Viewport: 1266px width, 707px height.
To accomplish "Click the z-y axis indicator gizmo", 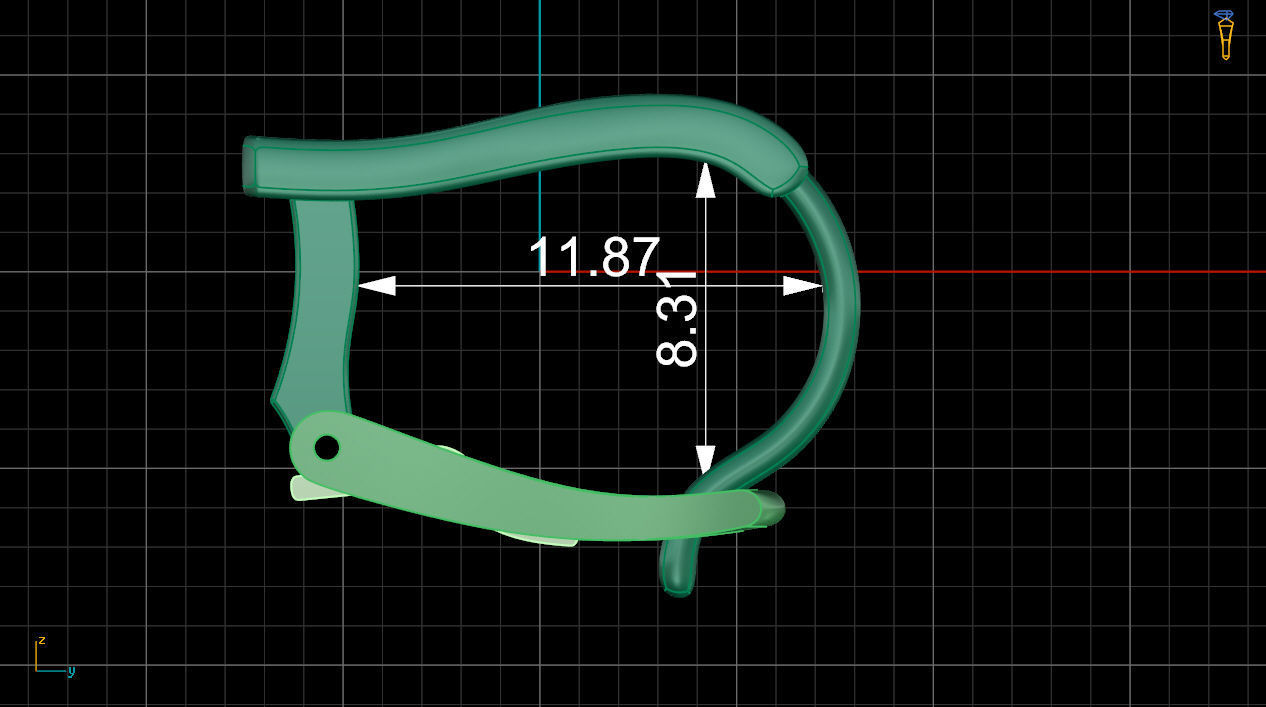I will [55, 655].
